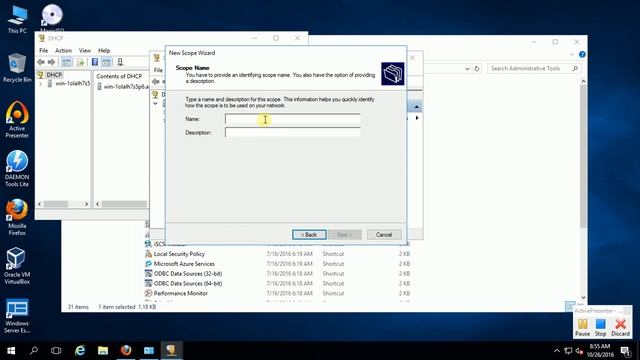This screenshot has height=360, width=640.
Task: Select Local Security Policy in file list
Action: [179, 254]
